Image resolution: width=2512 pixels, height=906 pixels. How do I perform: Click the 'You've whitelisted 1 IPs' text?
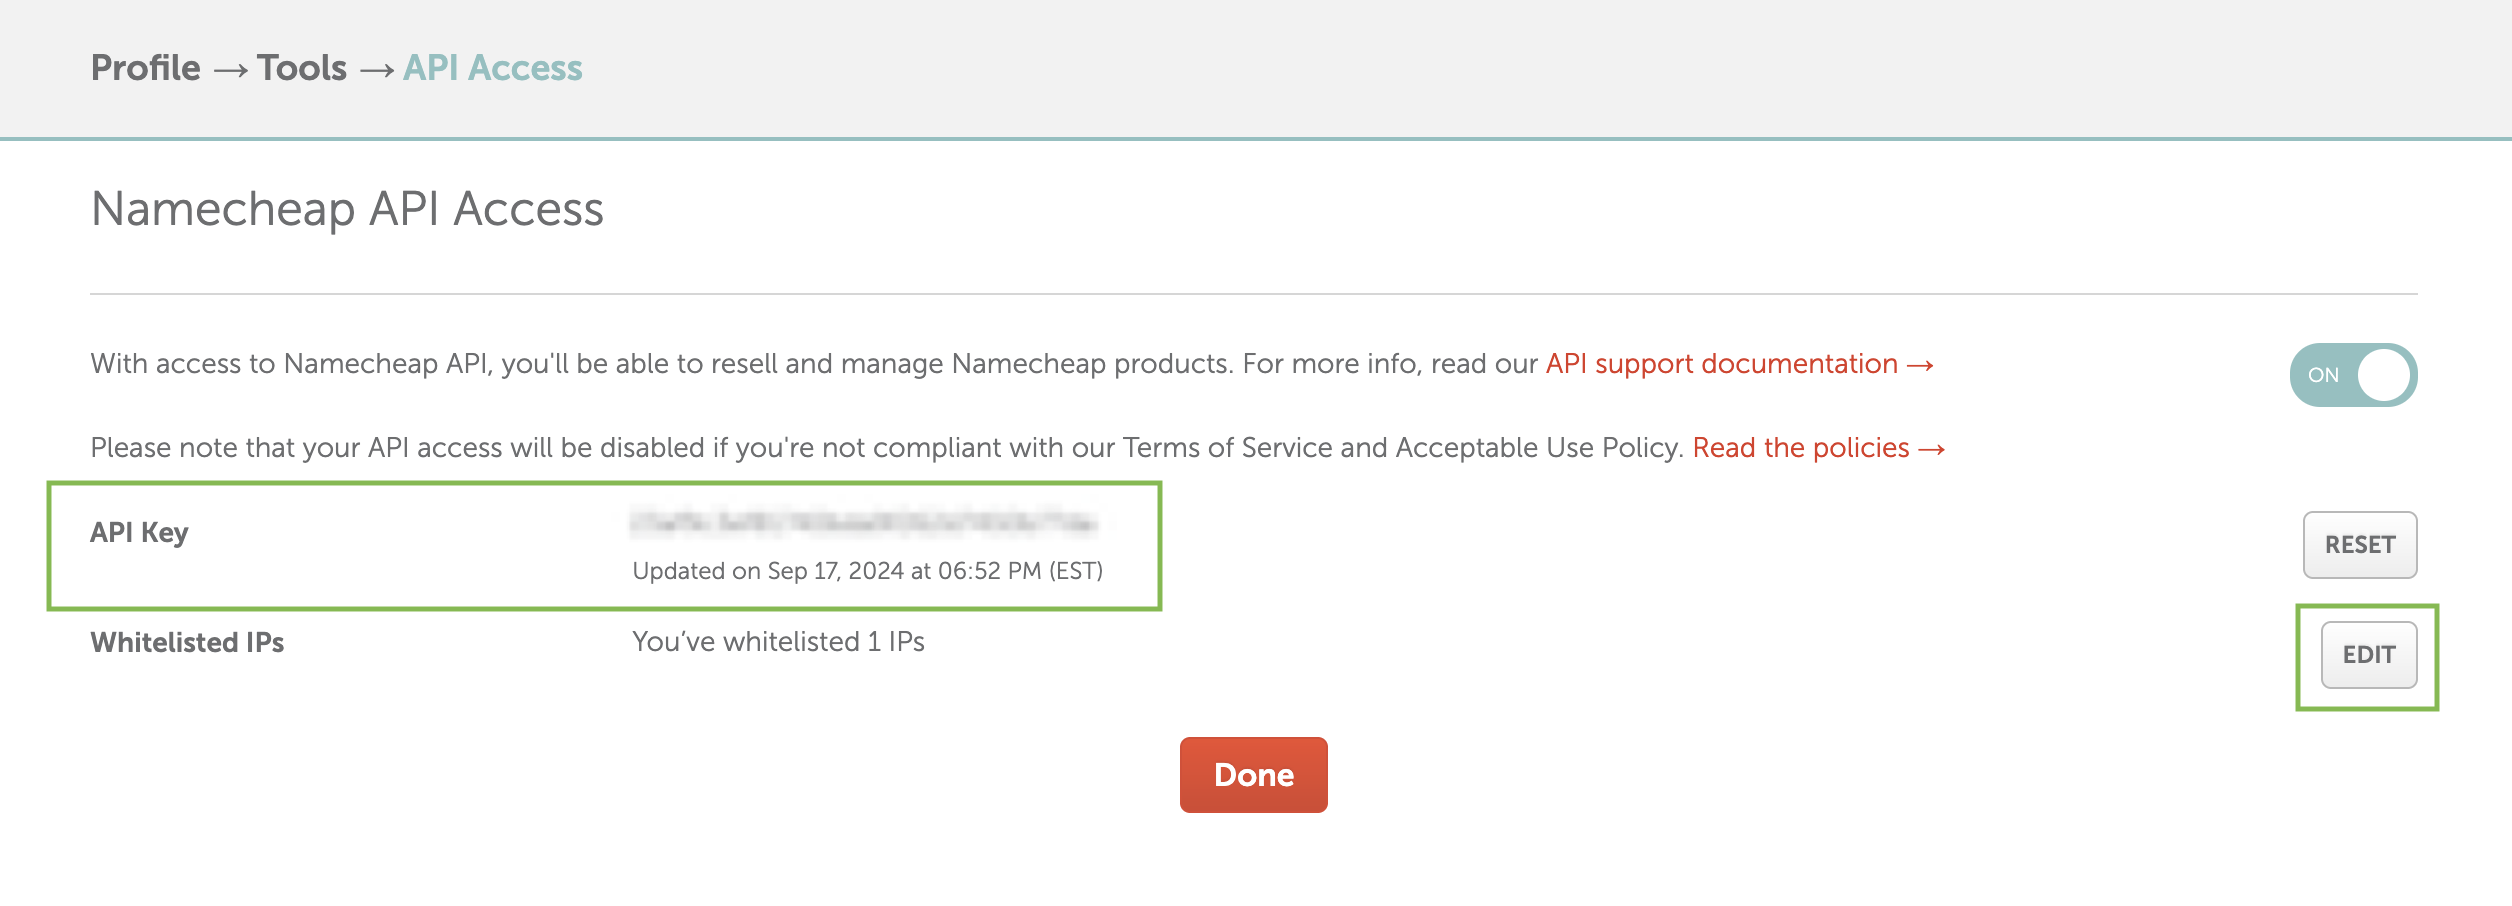(778, 642)
